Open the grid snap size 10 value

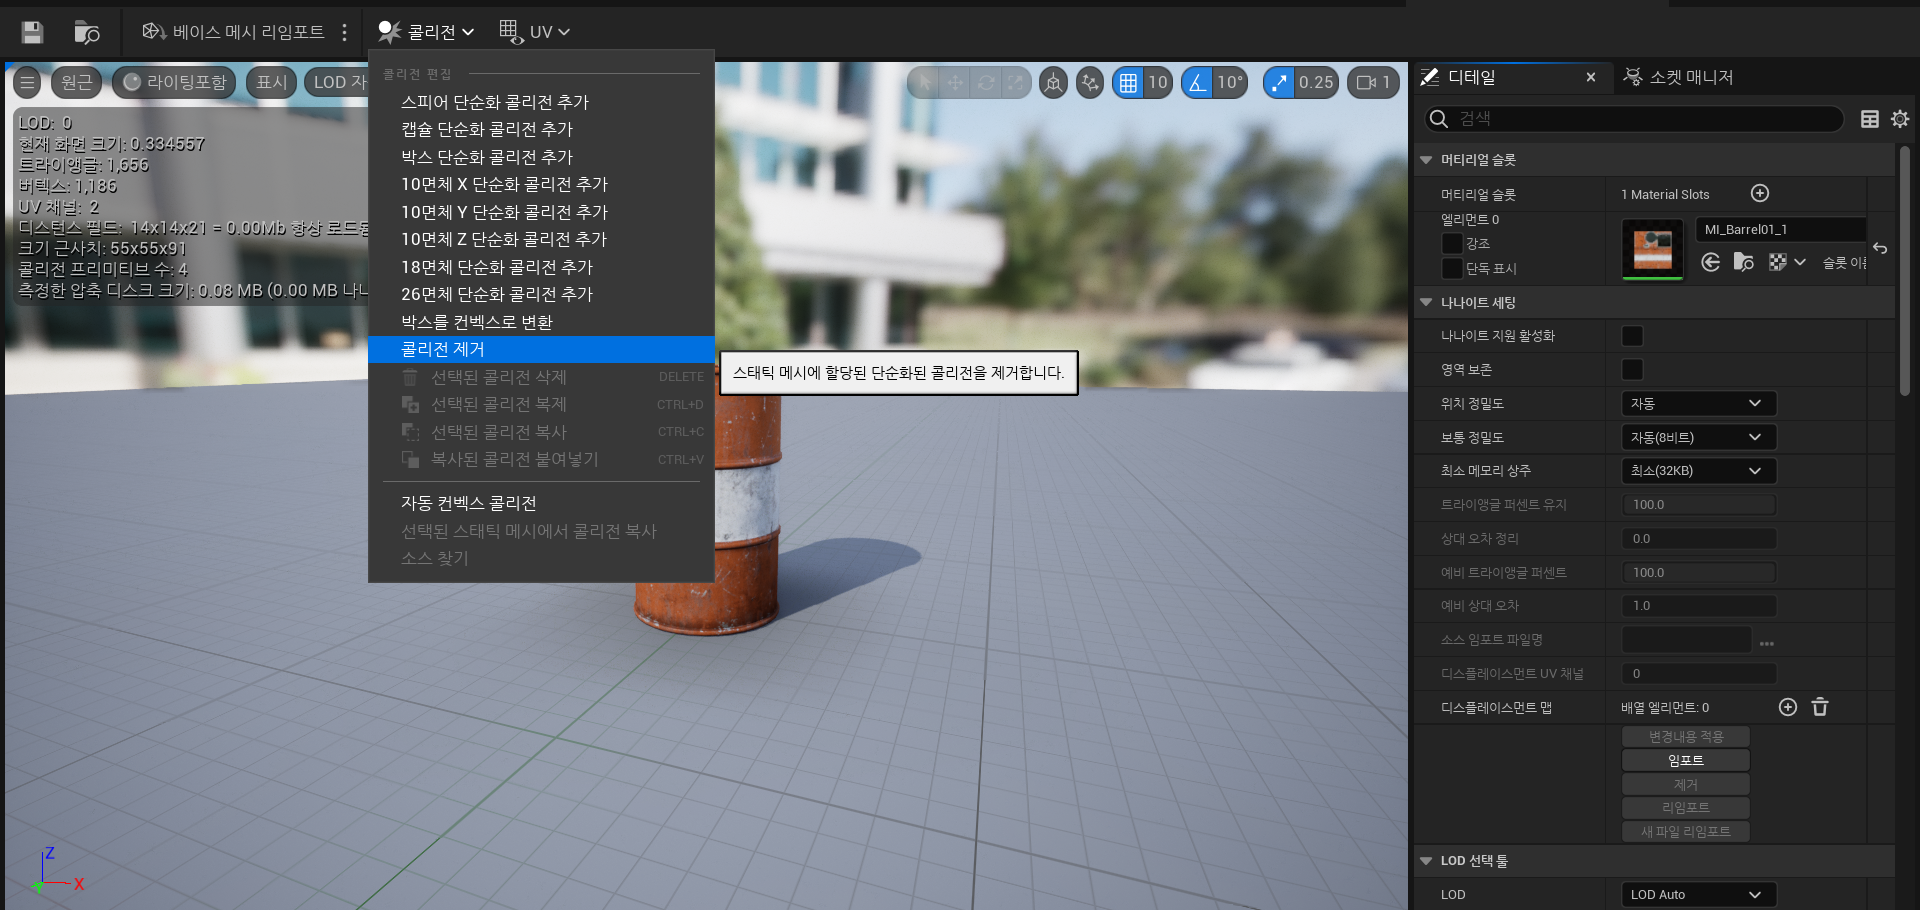point(1158,82)
